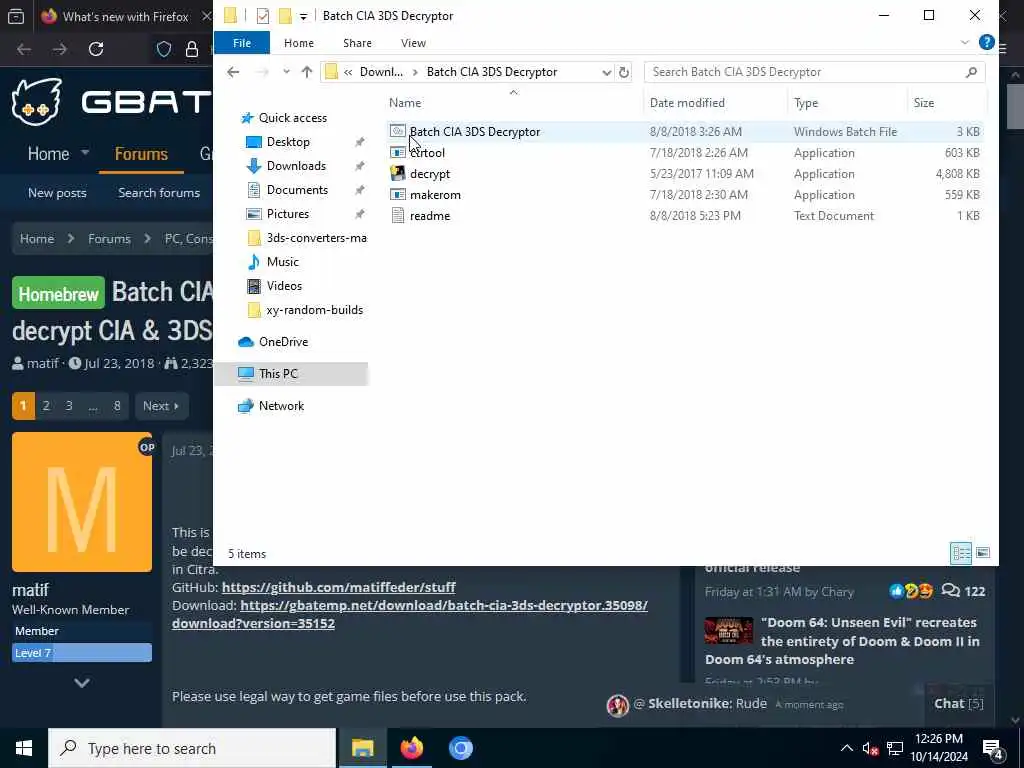1024x768 pixels.
Task: Click muted volume tray icon
Action: pyautogui.click(x=870, y=749)
